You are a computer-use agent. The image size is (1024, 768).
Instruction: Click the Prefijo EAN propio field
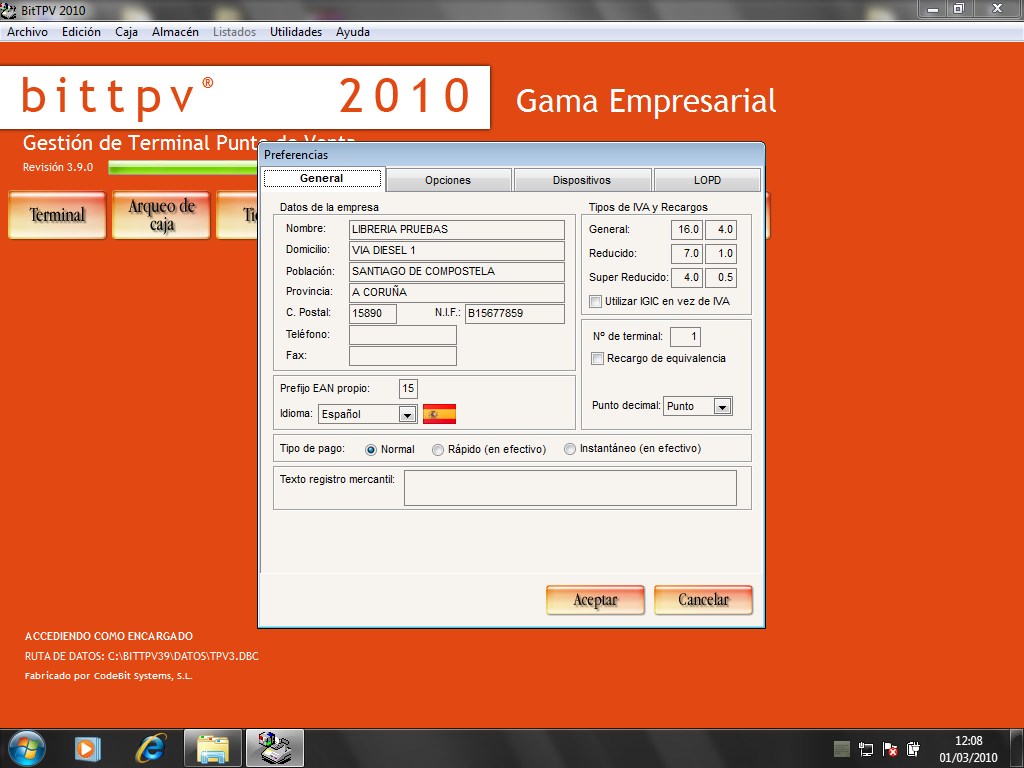(408, 389)
